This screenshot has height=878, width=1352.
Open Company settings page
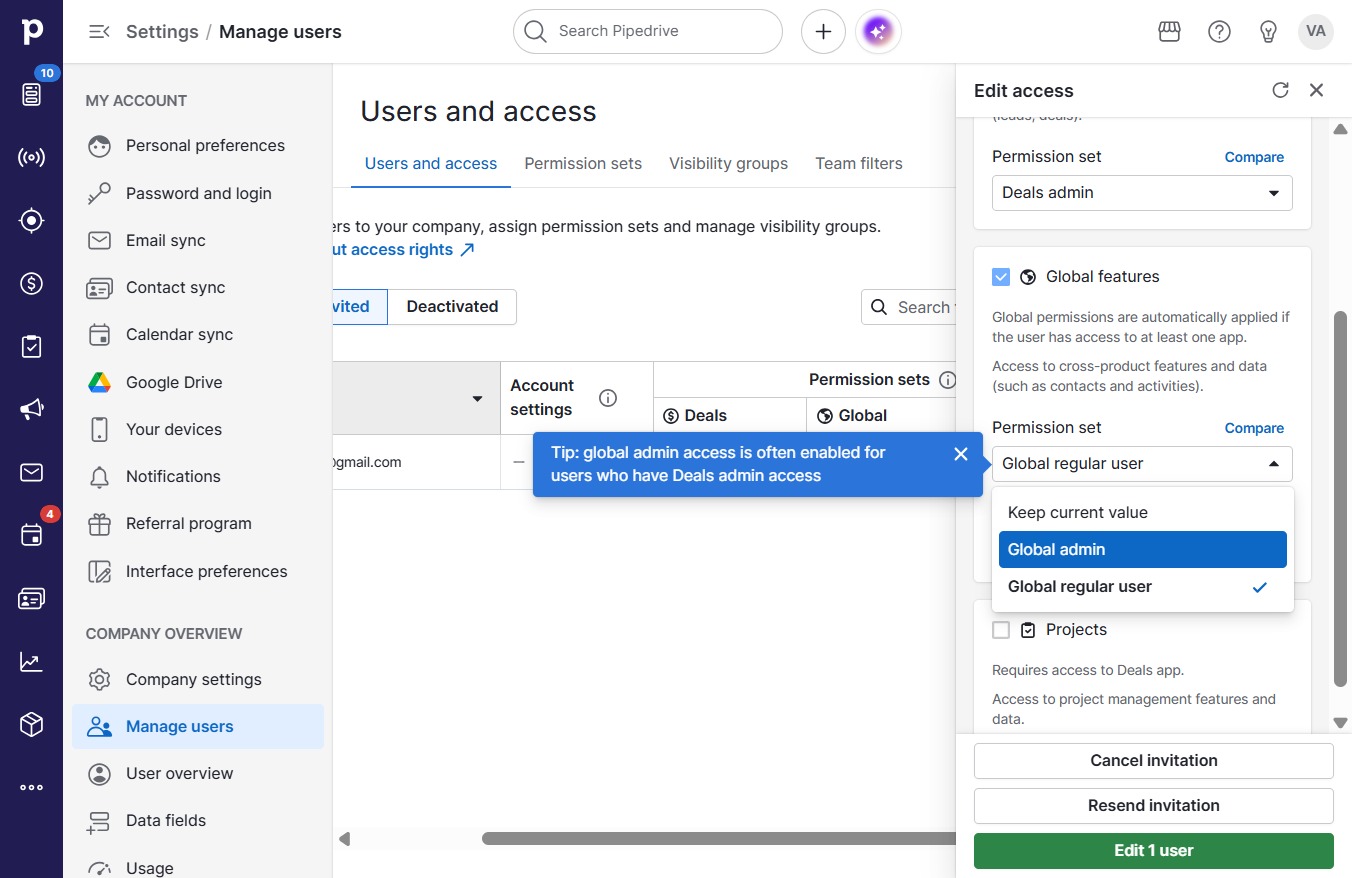tap(198, 680)
